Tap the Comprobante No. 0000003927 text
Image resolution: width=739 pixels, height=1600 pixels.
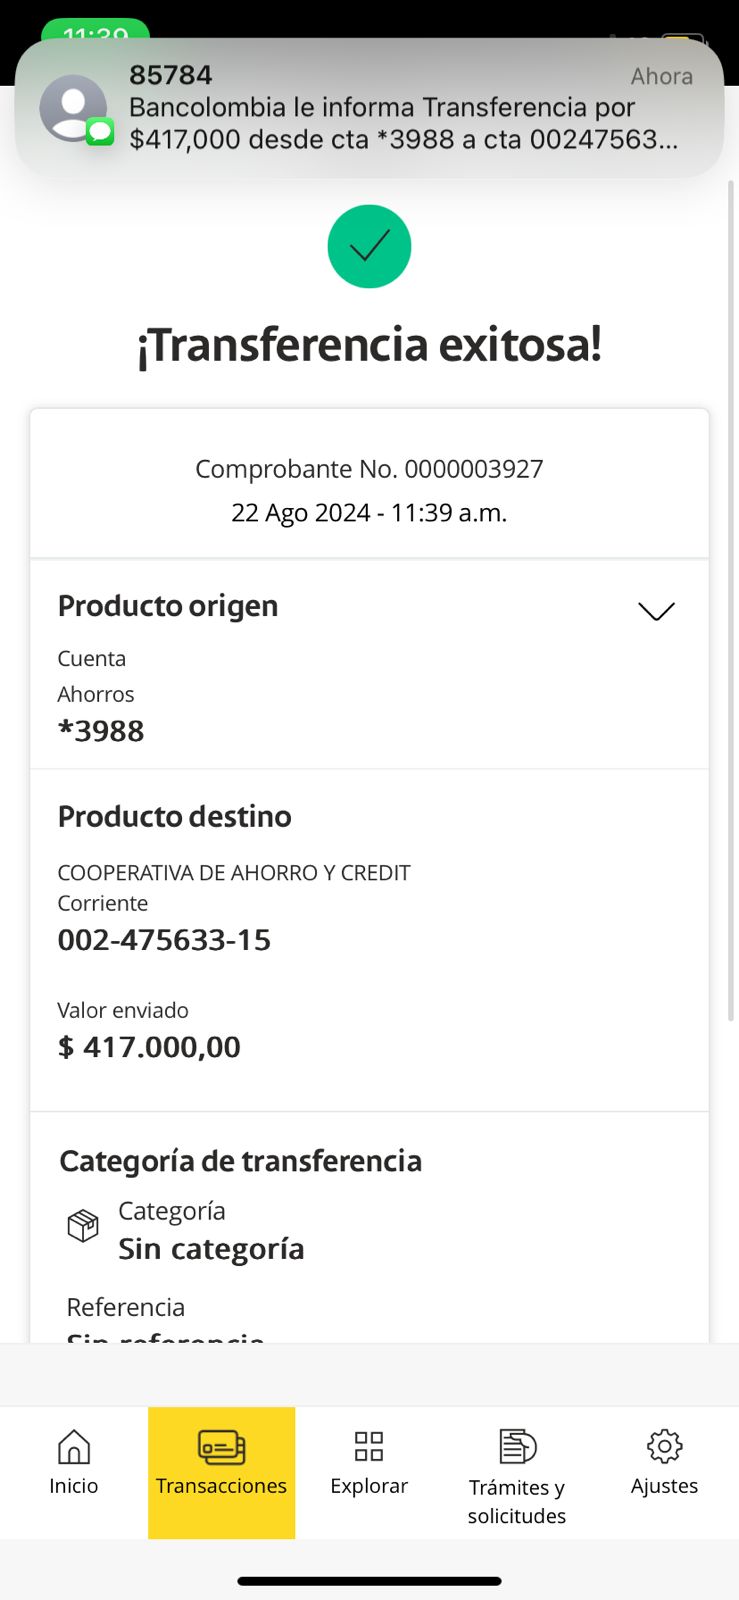coord(369,469)
